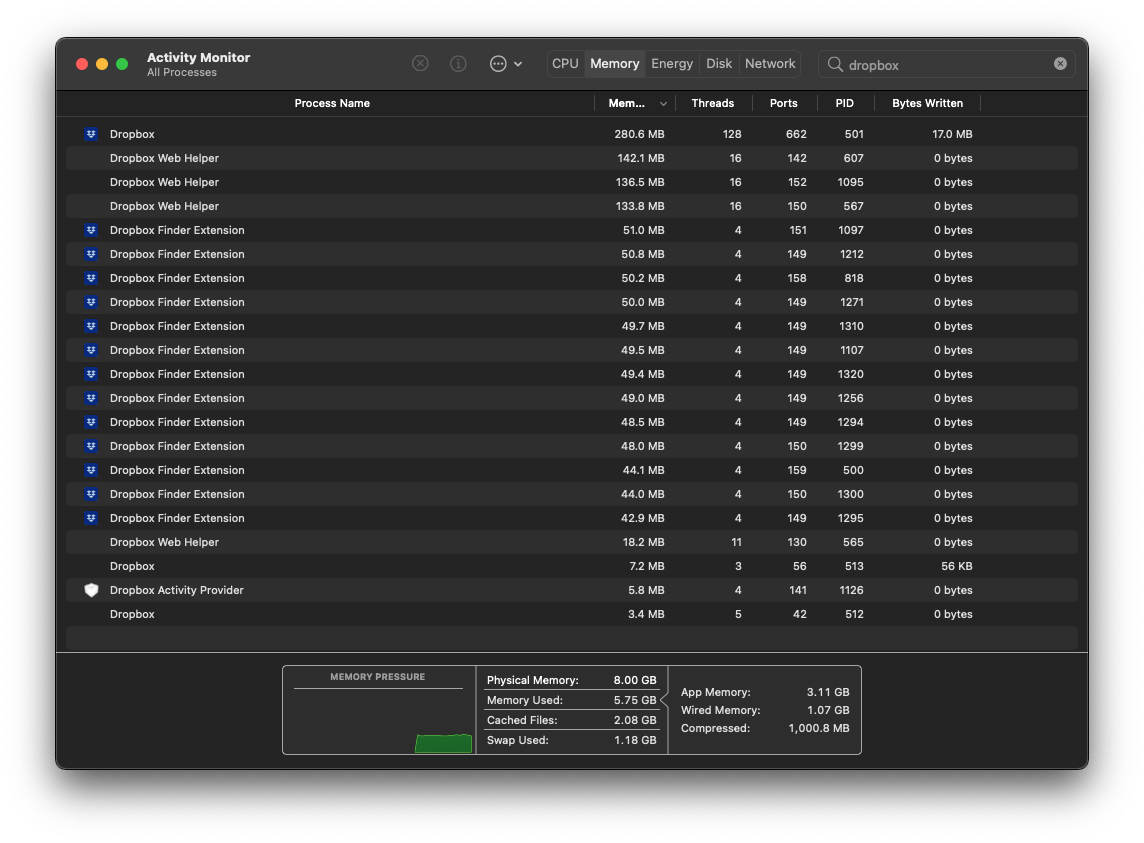Click the Physical Memory 8.00 GB value
The height and width of the screenshot is (843, 1144).
point(635,680)
